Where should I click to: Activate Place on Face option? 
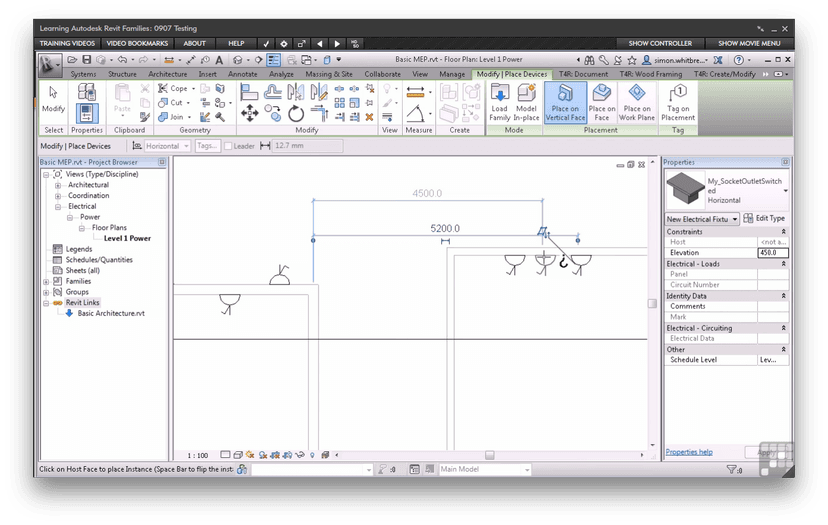[602, 102]
